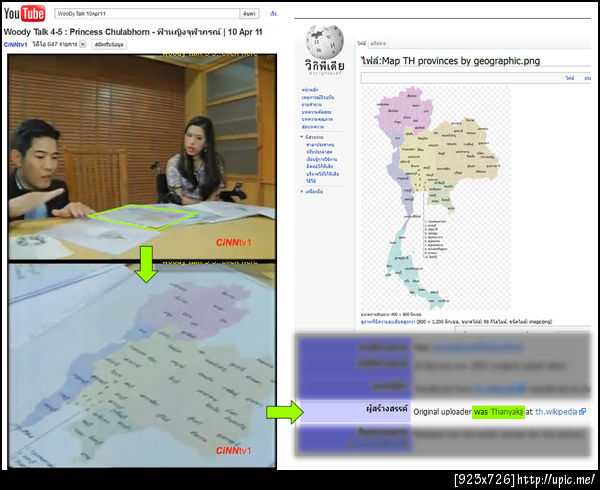600x490 pixels.
Task: Open บริจาคให้วิกิพีเดีย donate link
Action: [323, 174]
